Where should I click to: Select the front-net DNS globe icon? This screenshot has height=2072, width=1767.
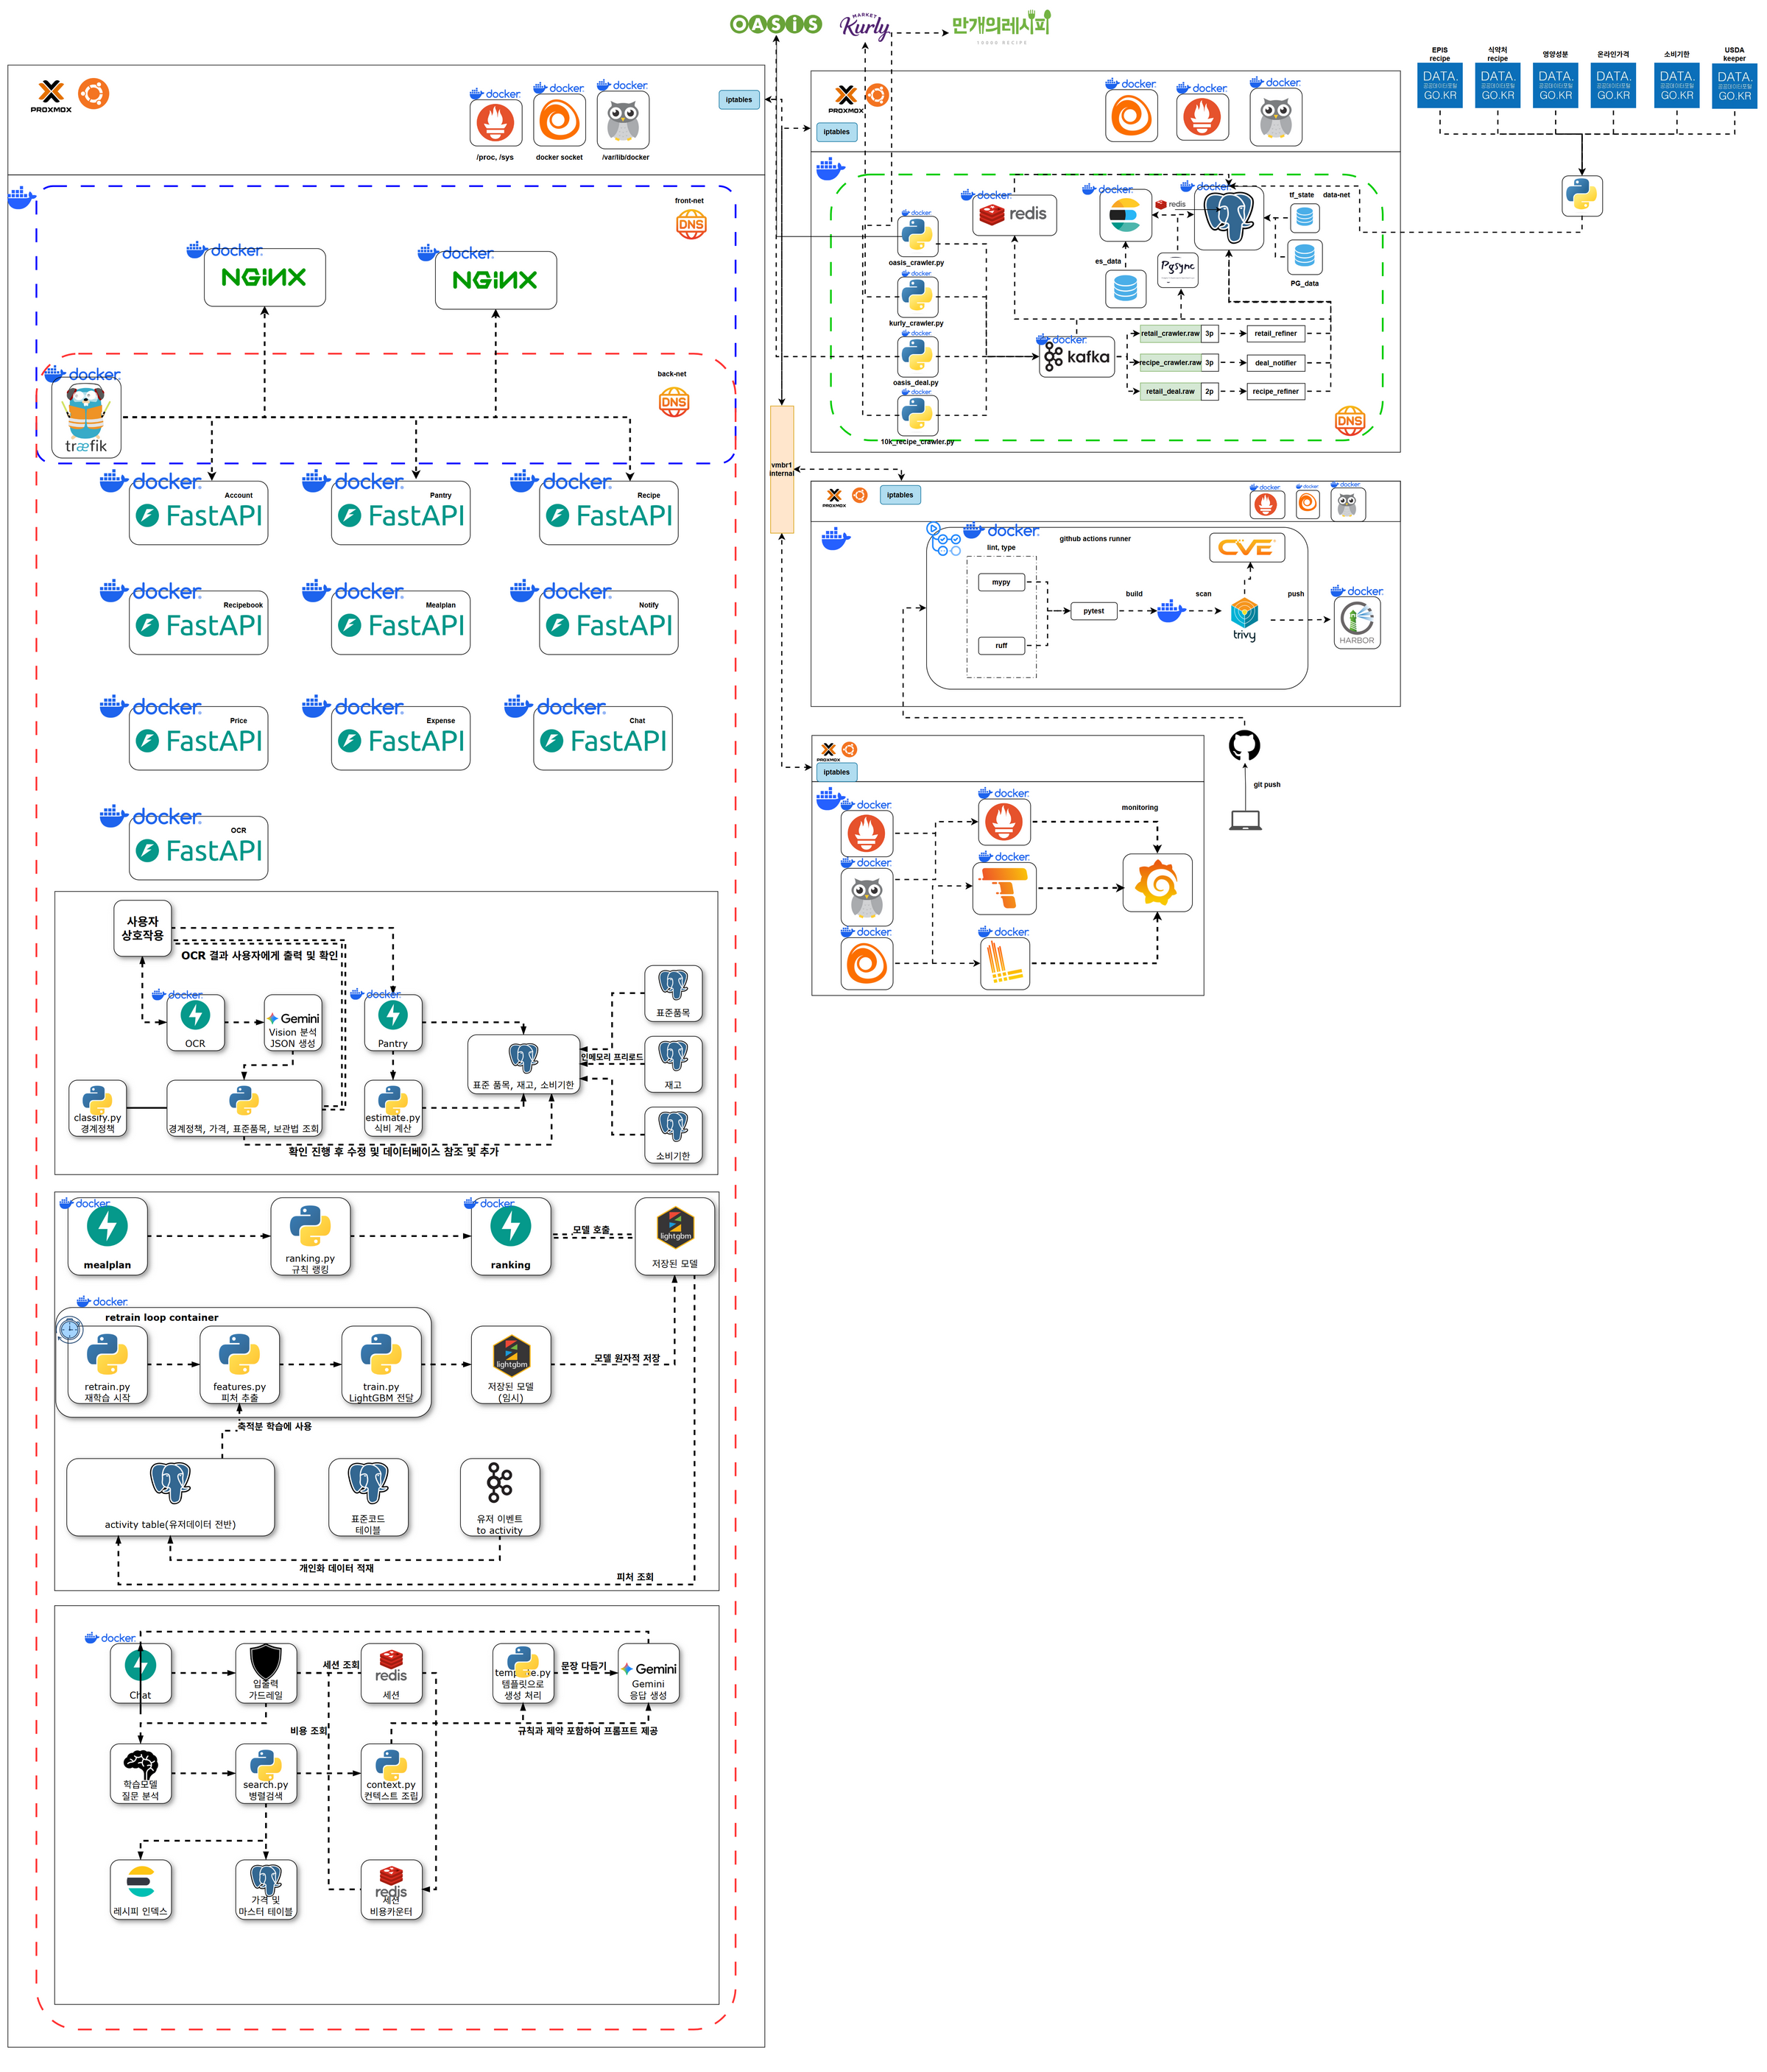(691, 224)
